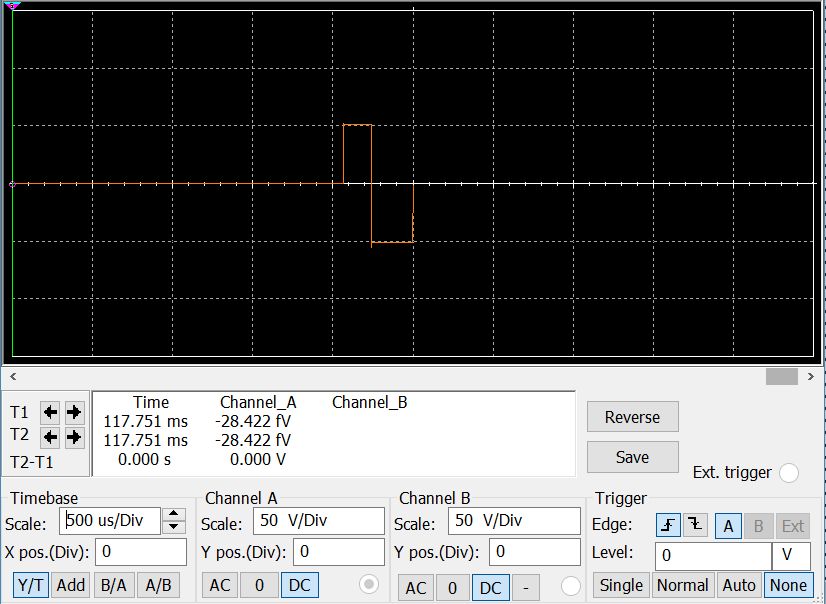Screen dimensions: 826x604
Task: Increase Timebase scale with up spinner
Action: [174, 515]
